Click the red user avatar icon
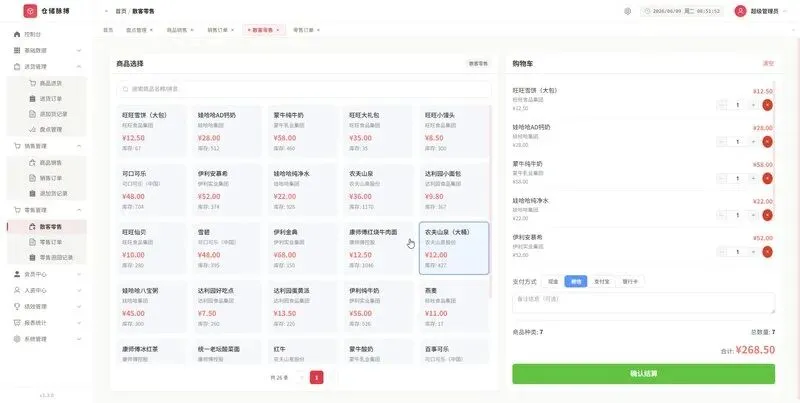Viewport: 800px width, 403px height. (740, 11)
